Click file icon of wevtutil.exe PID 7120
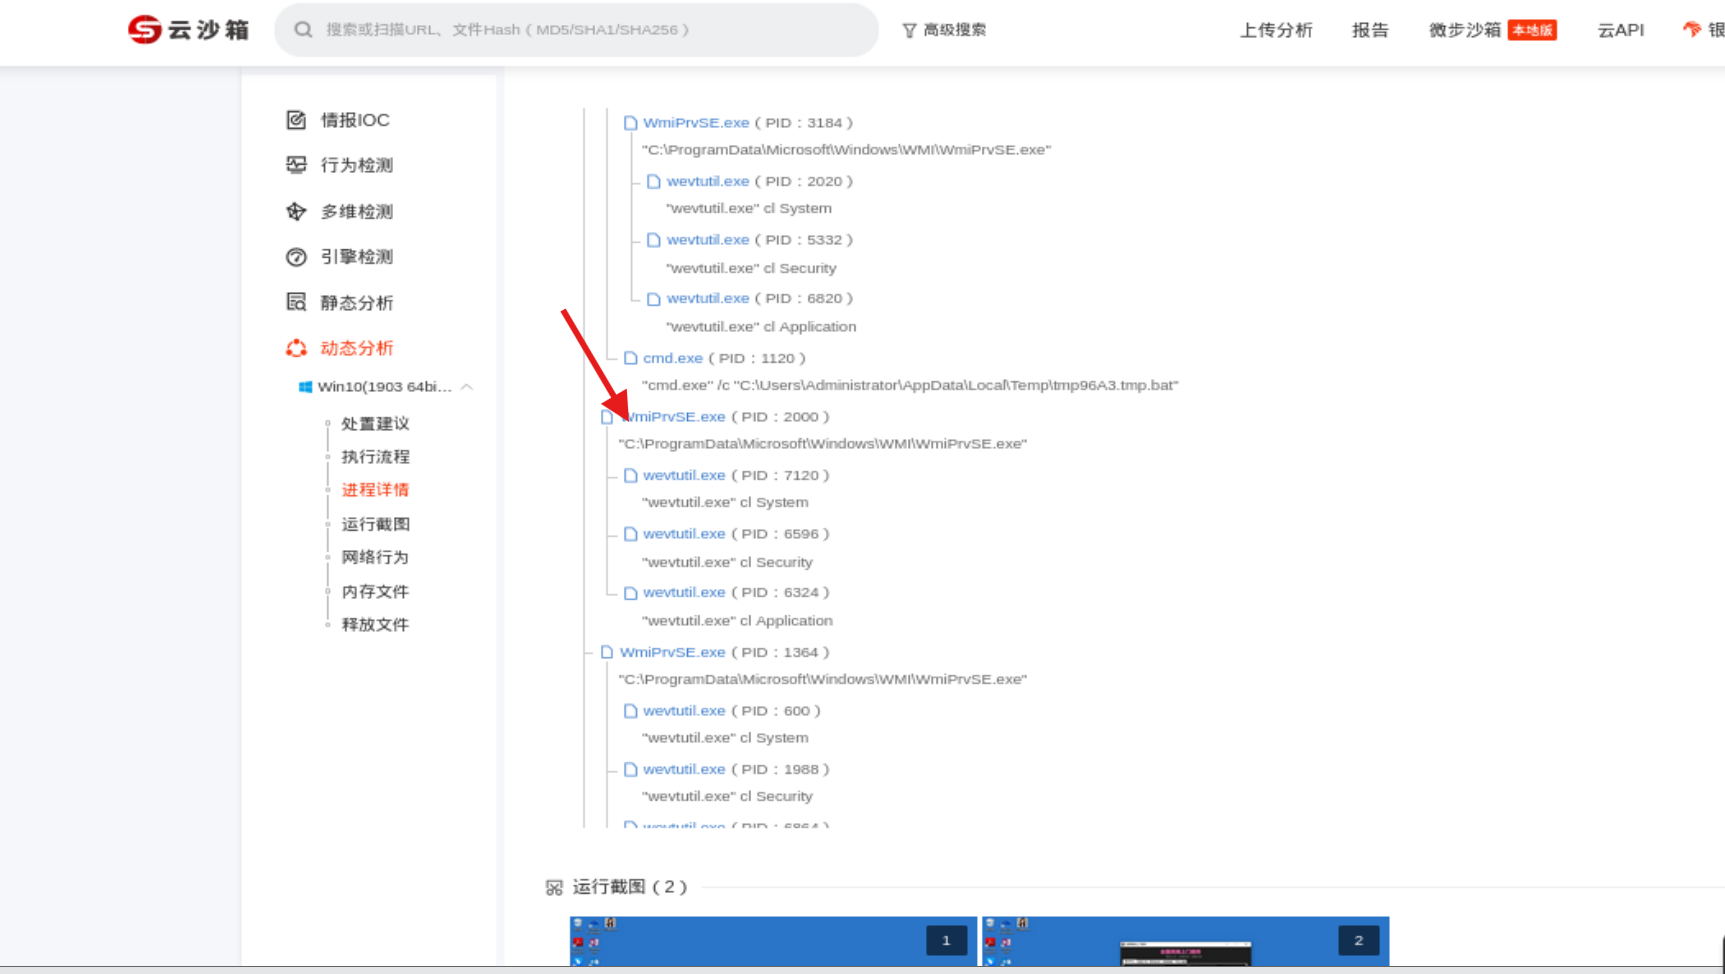 [630, 476]
